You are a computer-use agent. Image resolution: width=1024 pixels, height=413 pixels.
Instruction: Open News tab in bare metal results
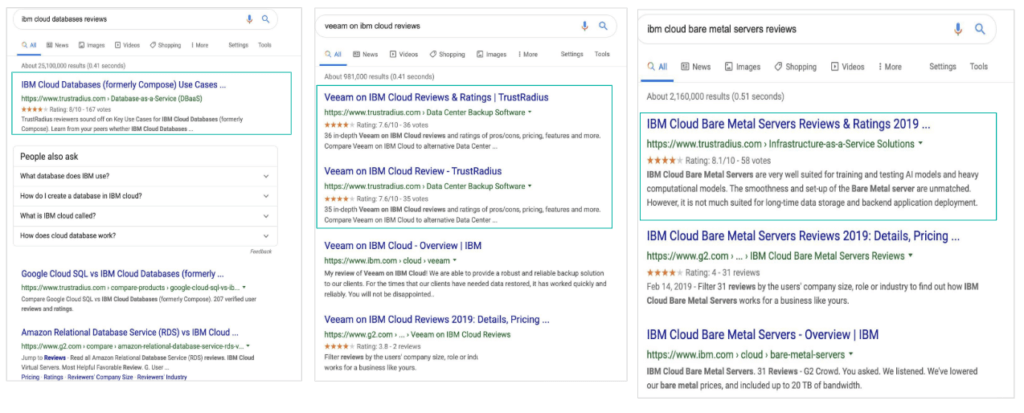coord(696,67)
